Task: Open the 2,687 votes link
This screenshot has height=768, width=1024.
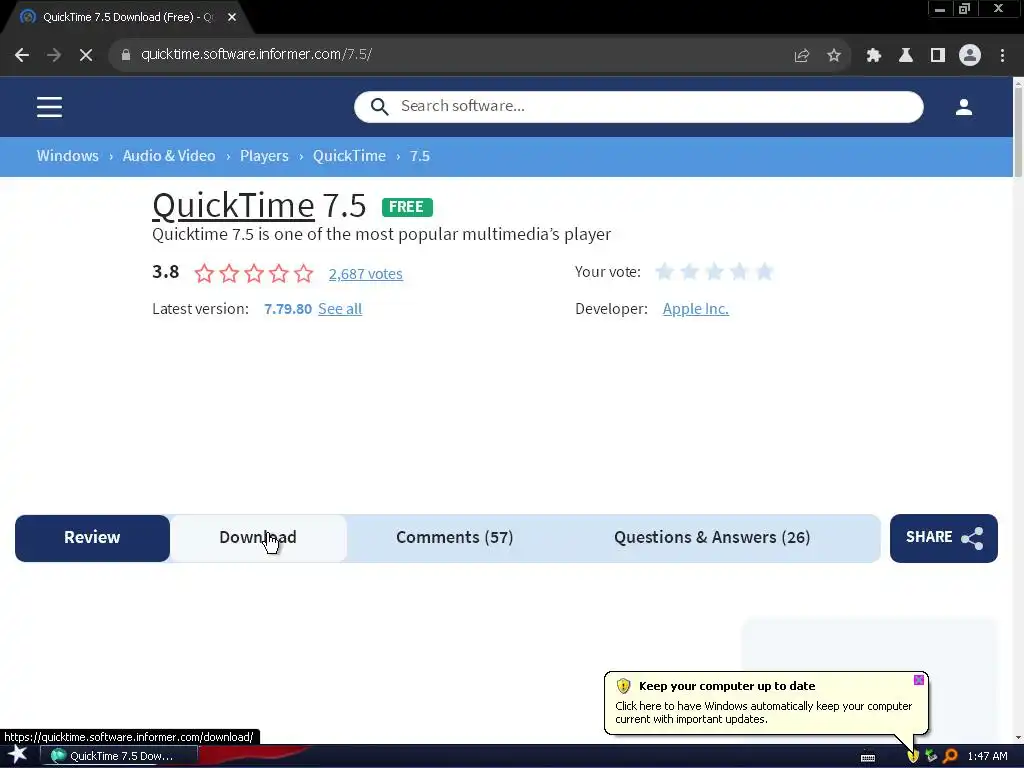Action: coord(366,274)
